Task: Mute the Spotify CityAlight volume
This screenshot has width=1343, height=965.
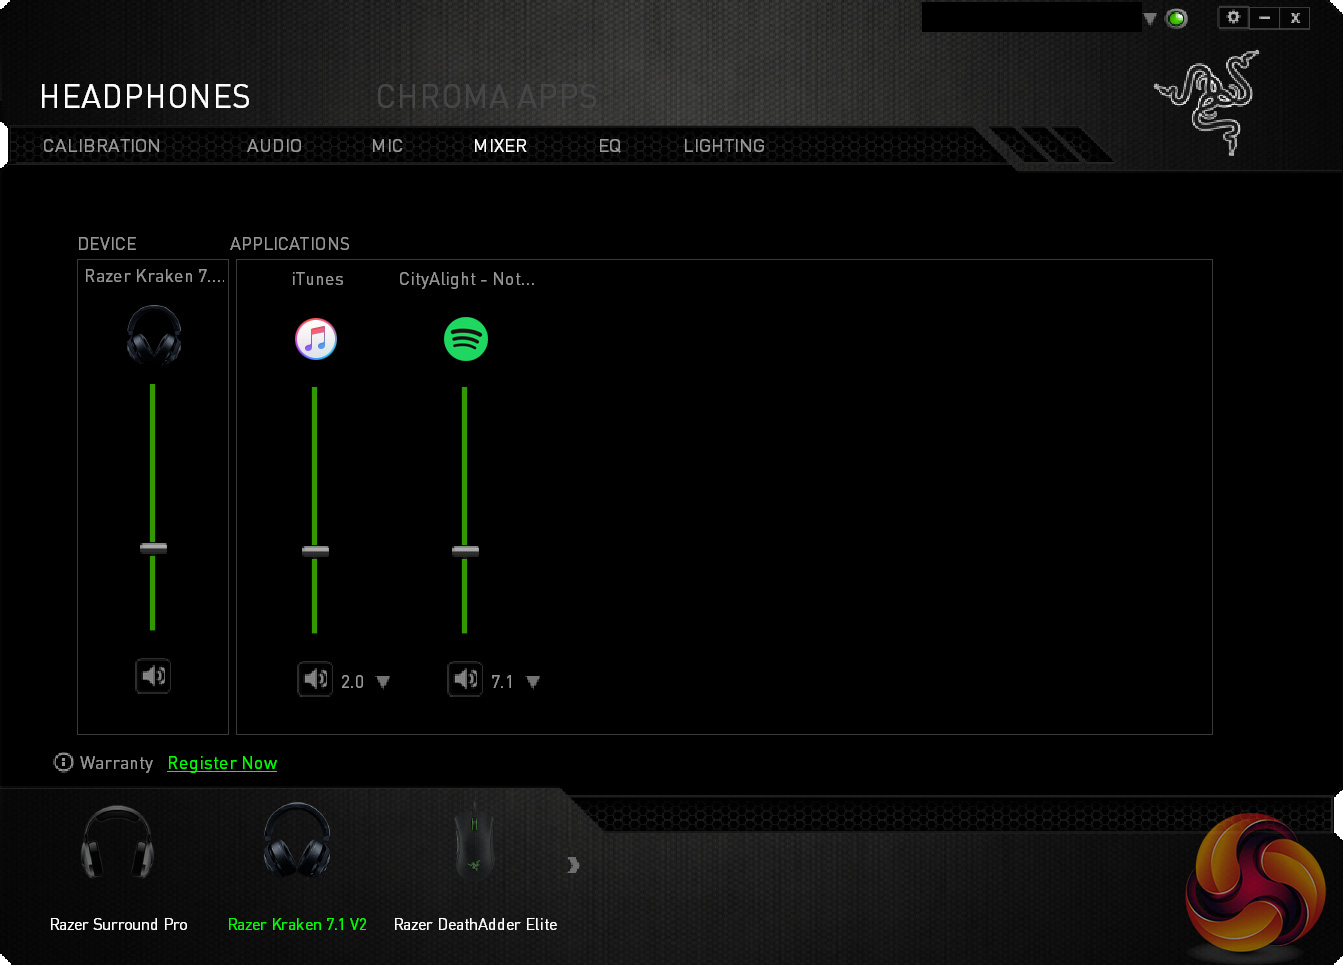Action: (465, 679)
